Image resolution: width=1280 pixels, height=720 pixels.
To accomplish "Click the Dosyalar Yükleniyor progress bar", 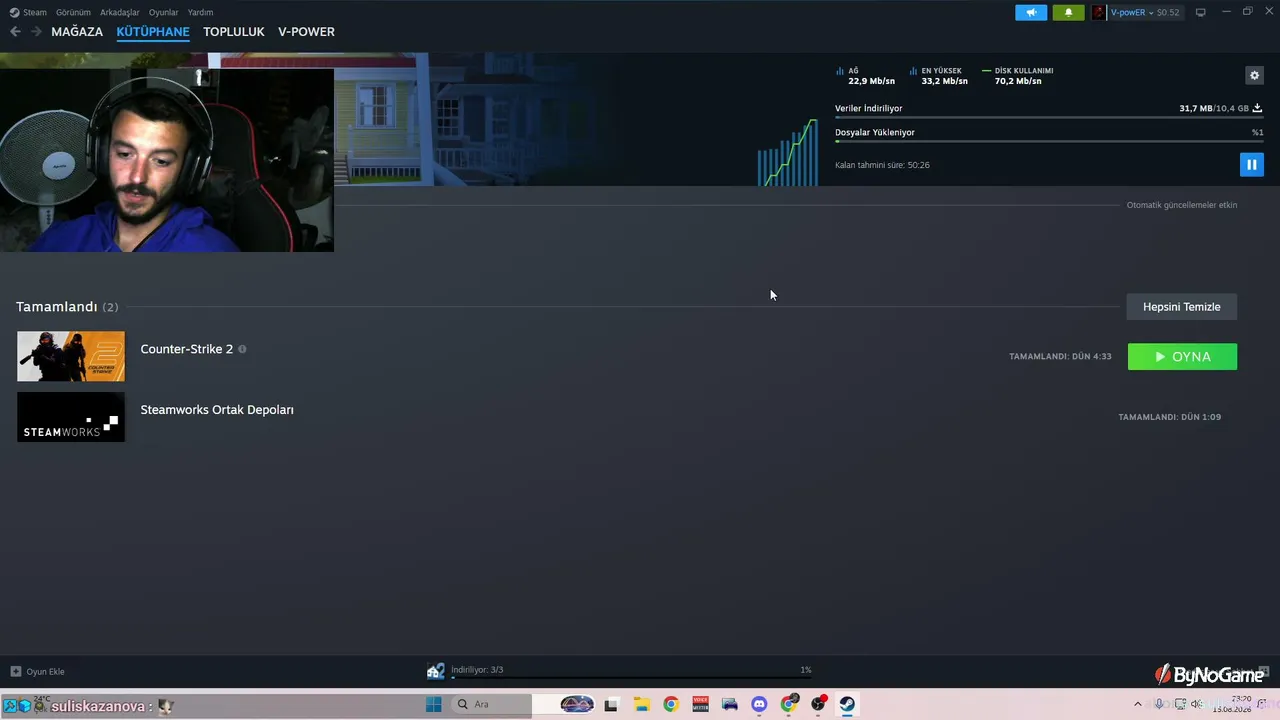I will (1049, 141).
